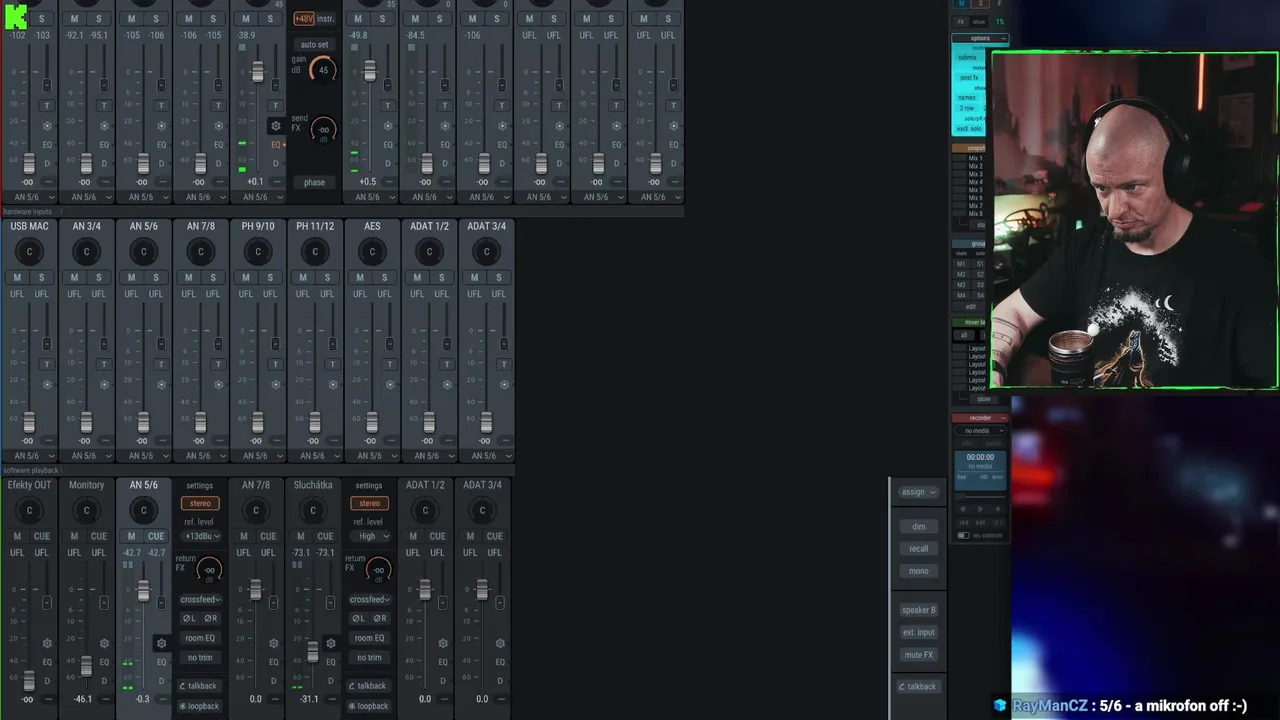Viewport: 1280px width, 720px height.
Task: Toggle the instr. input mode
Action: pyautogui.click(x=326, y=19)
